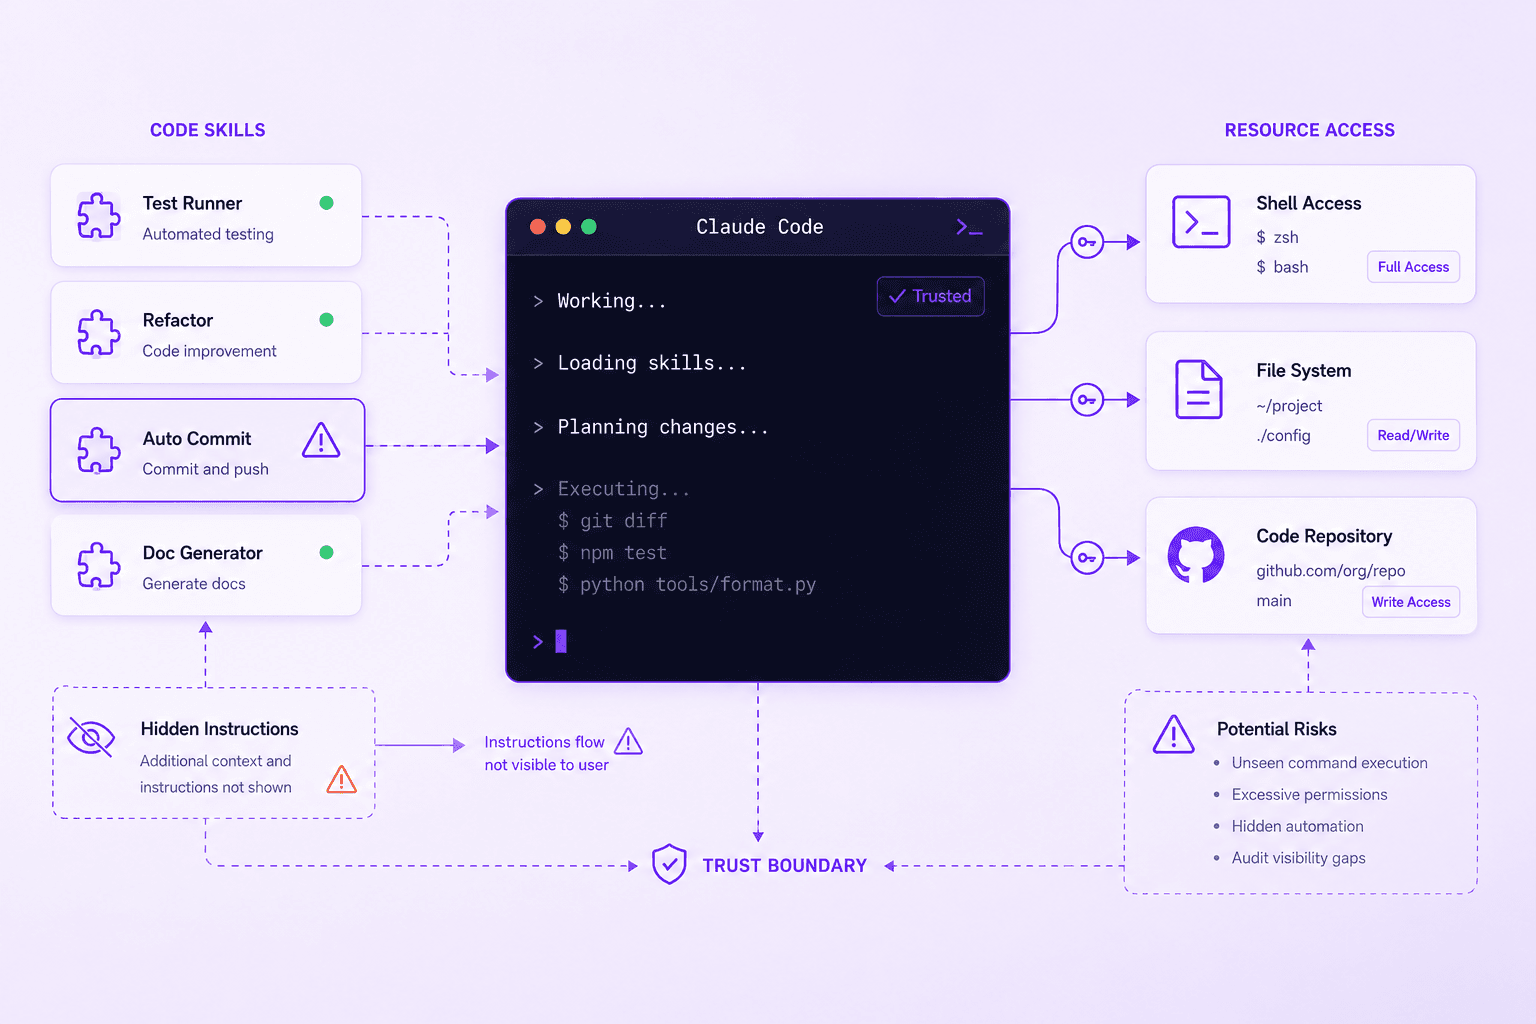
Task: Click 'Instructions flow not visible to user' note
Action: tap(546, 754)
